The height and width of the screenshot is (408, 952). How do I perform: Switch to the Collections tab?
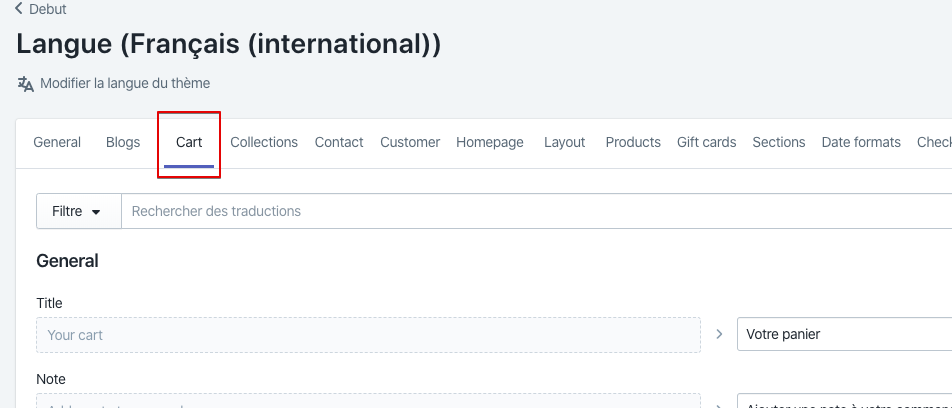[264, 142]
